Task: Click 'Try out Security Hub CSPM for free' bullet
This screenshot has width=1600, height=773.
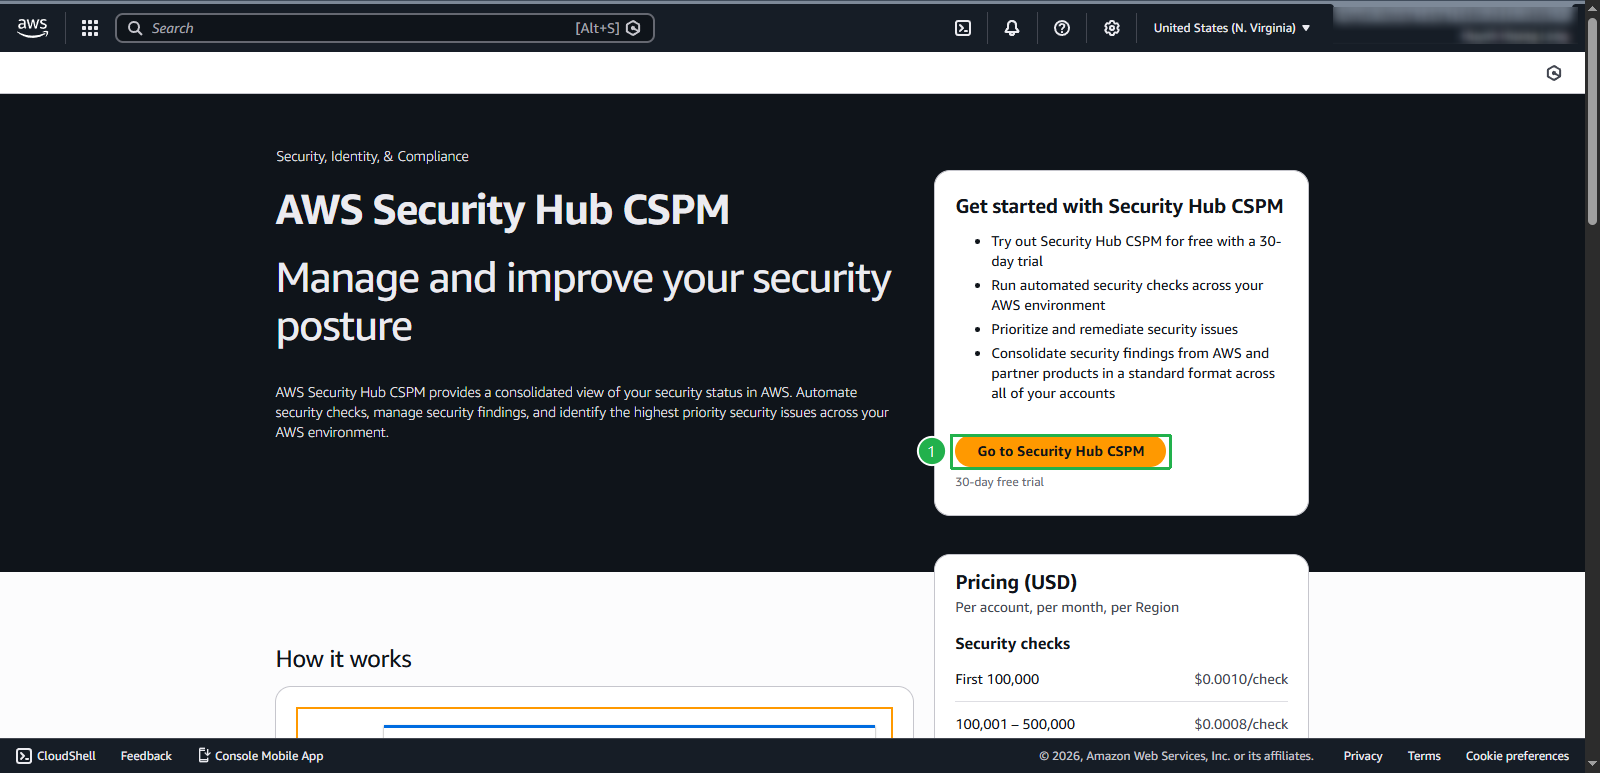Action: pyautogui.click(x=1136, y=251)
